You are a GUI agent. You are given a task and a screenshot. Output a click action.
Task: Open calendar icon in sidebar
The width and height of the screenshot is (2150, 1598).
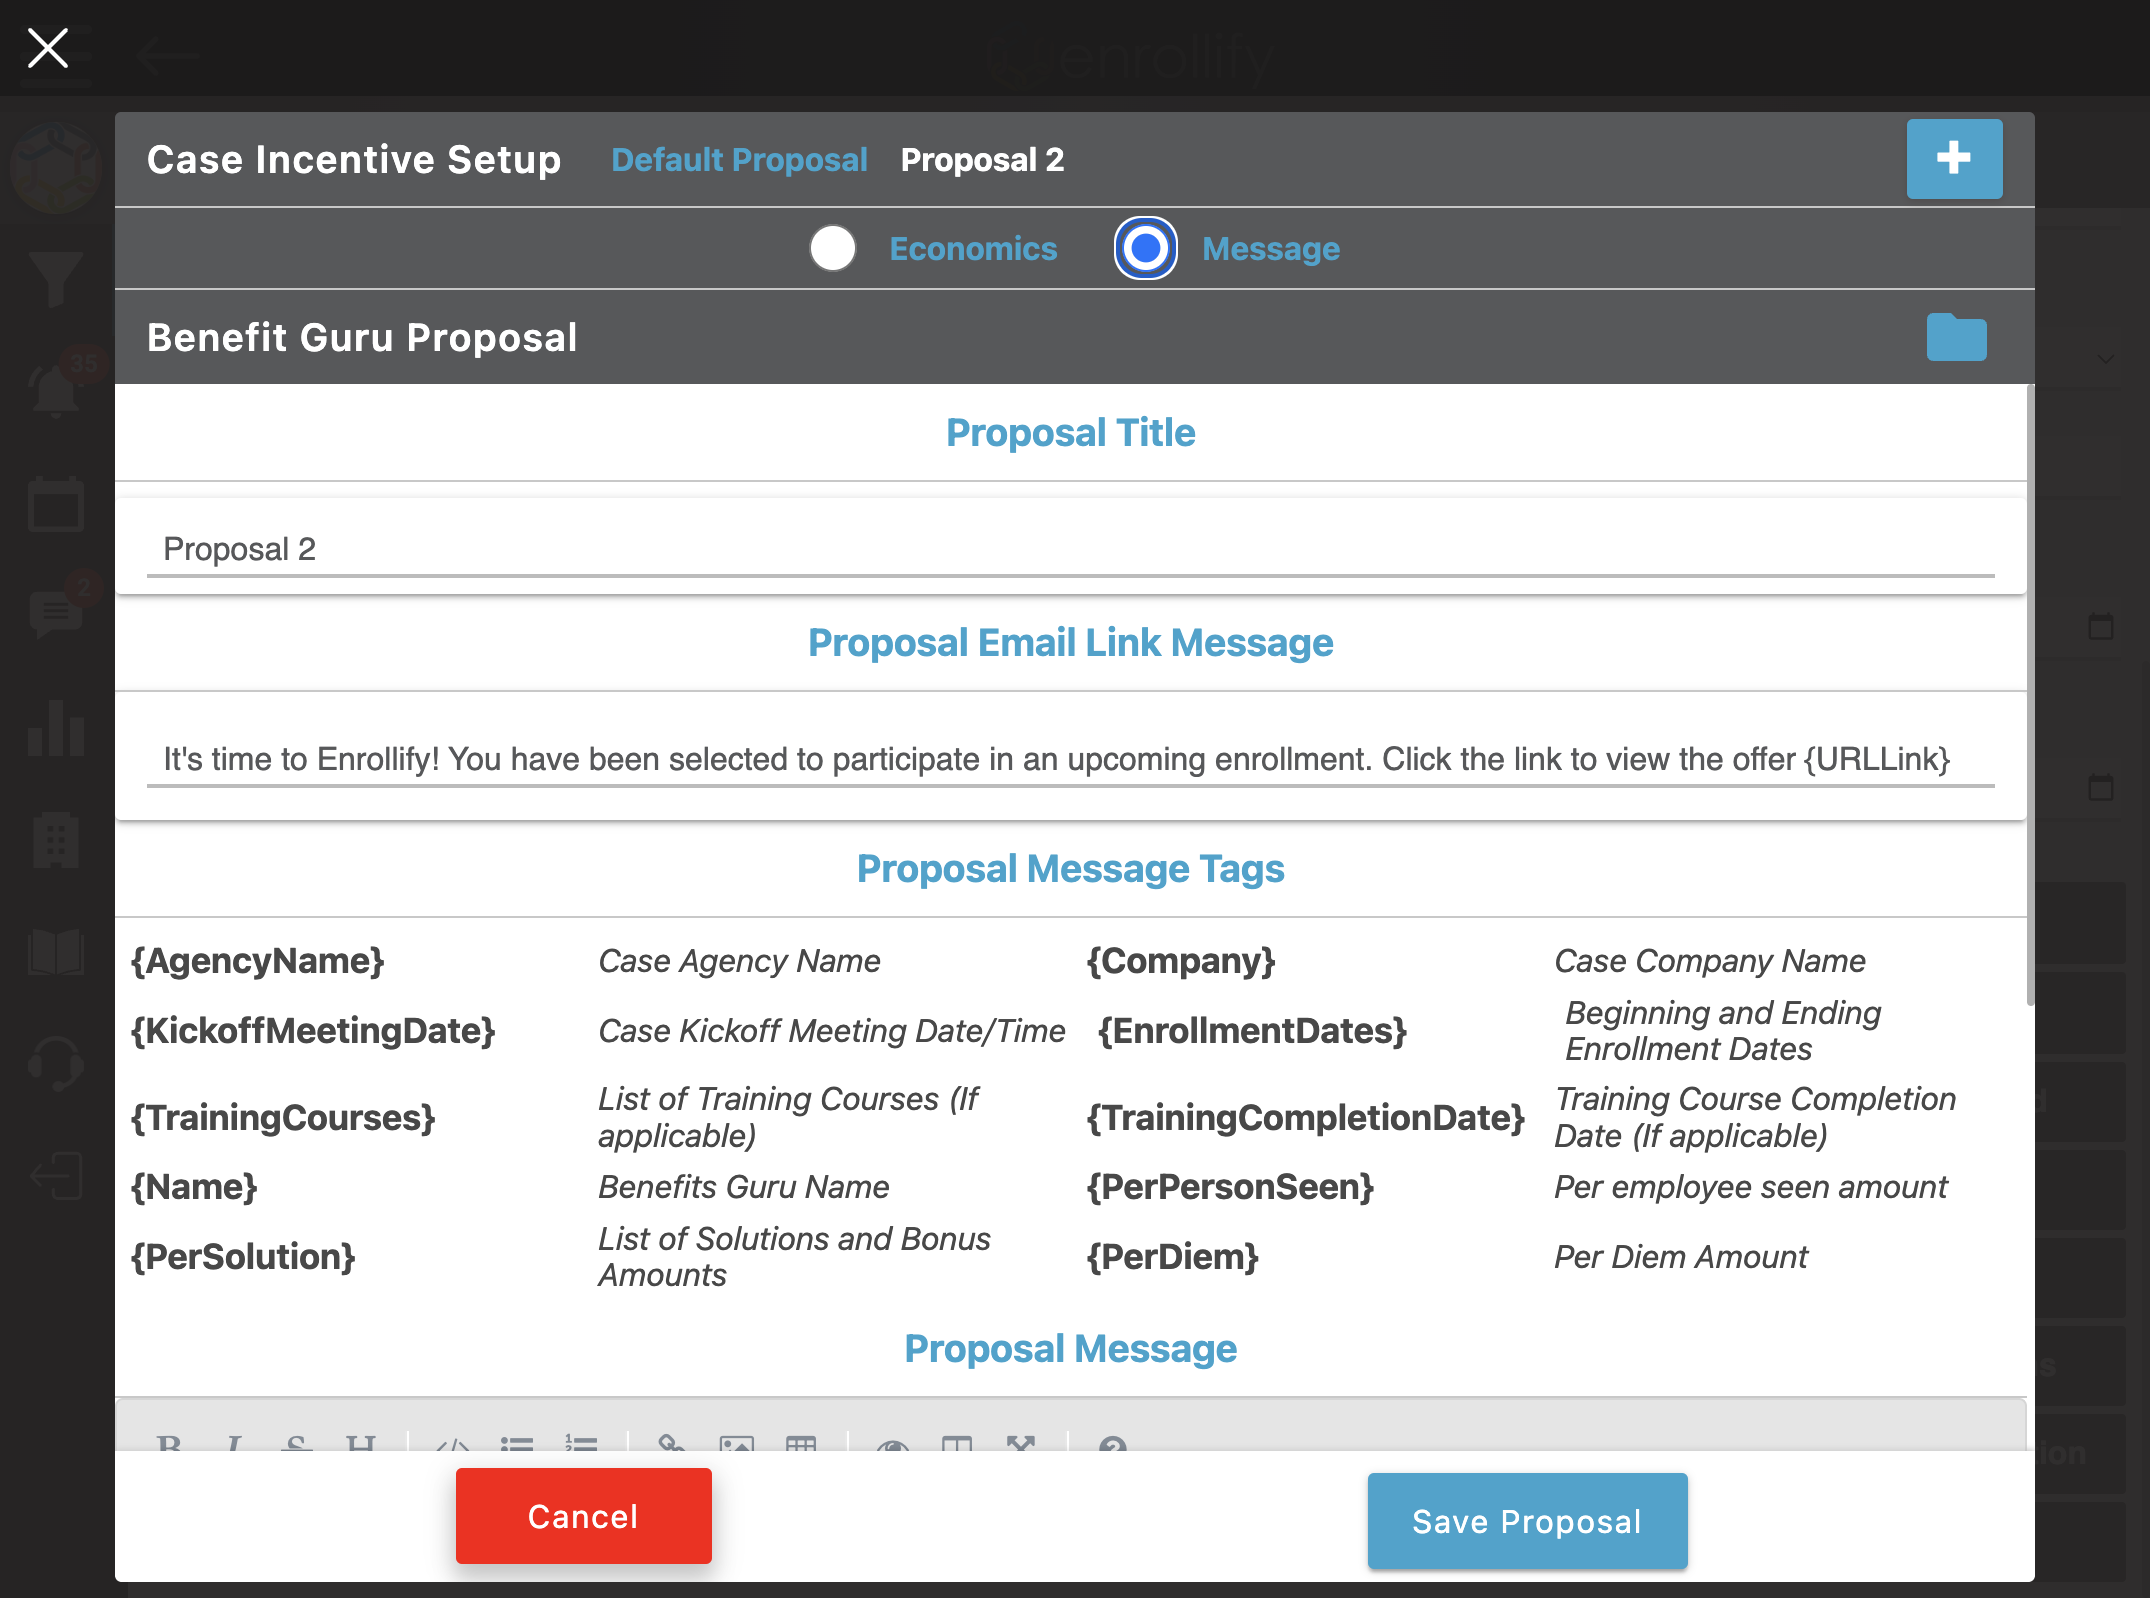[56, 504]
